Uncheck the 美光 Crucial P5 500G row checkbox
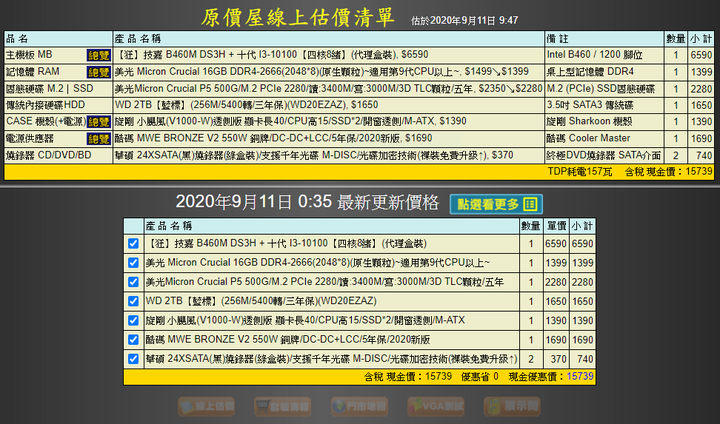 133,282
